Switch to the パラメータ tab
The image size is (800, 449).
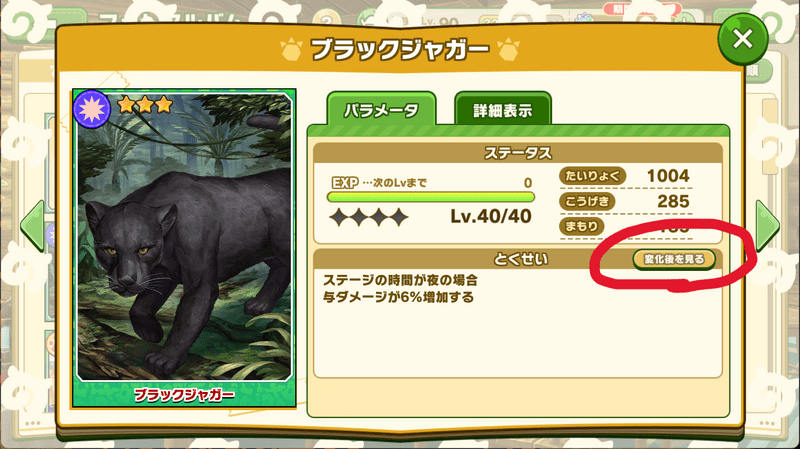point(381,110)
